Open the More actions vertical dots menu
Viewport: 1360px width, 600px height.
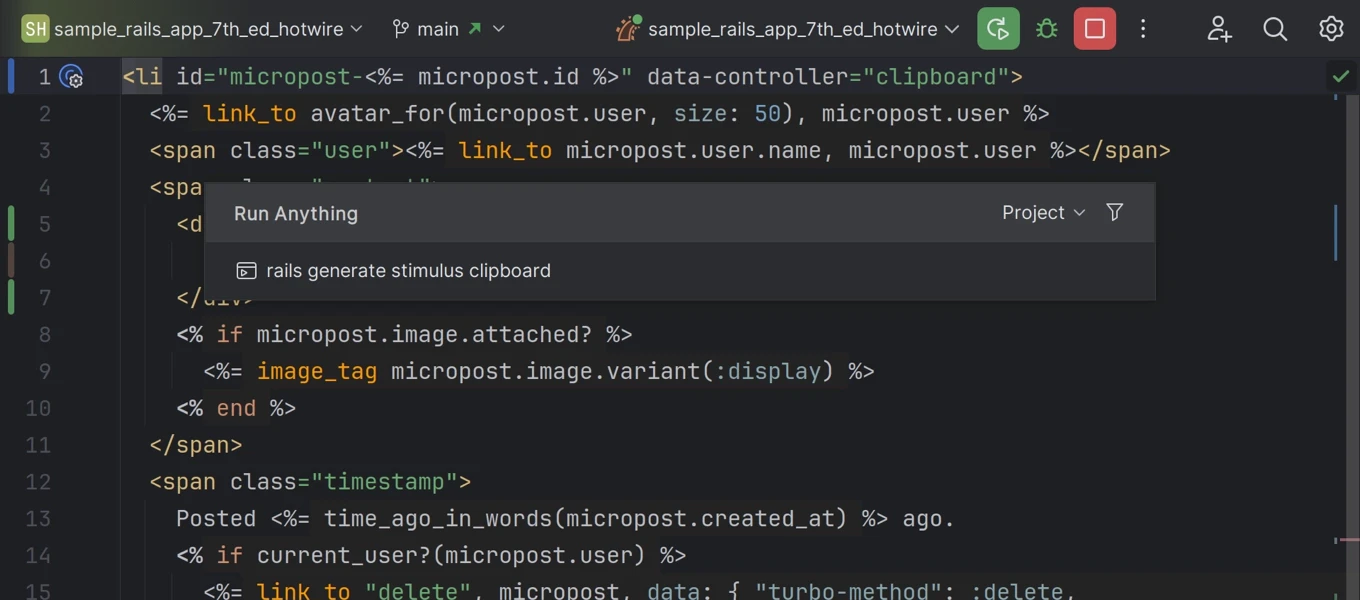(x=1143, y=29)
